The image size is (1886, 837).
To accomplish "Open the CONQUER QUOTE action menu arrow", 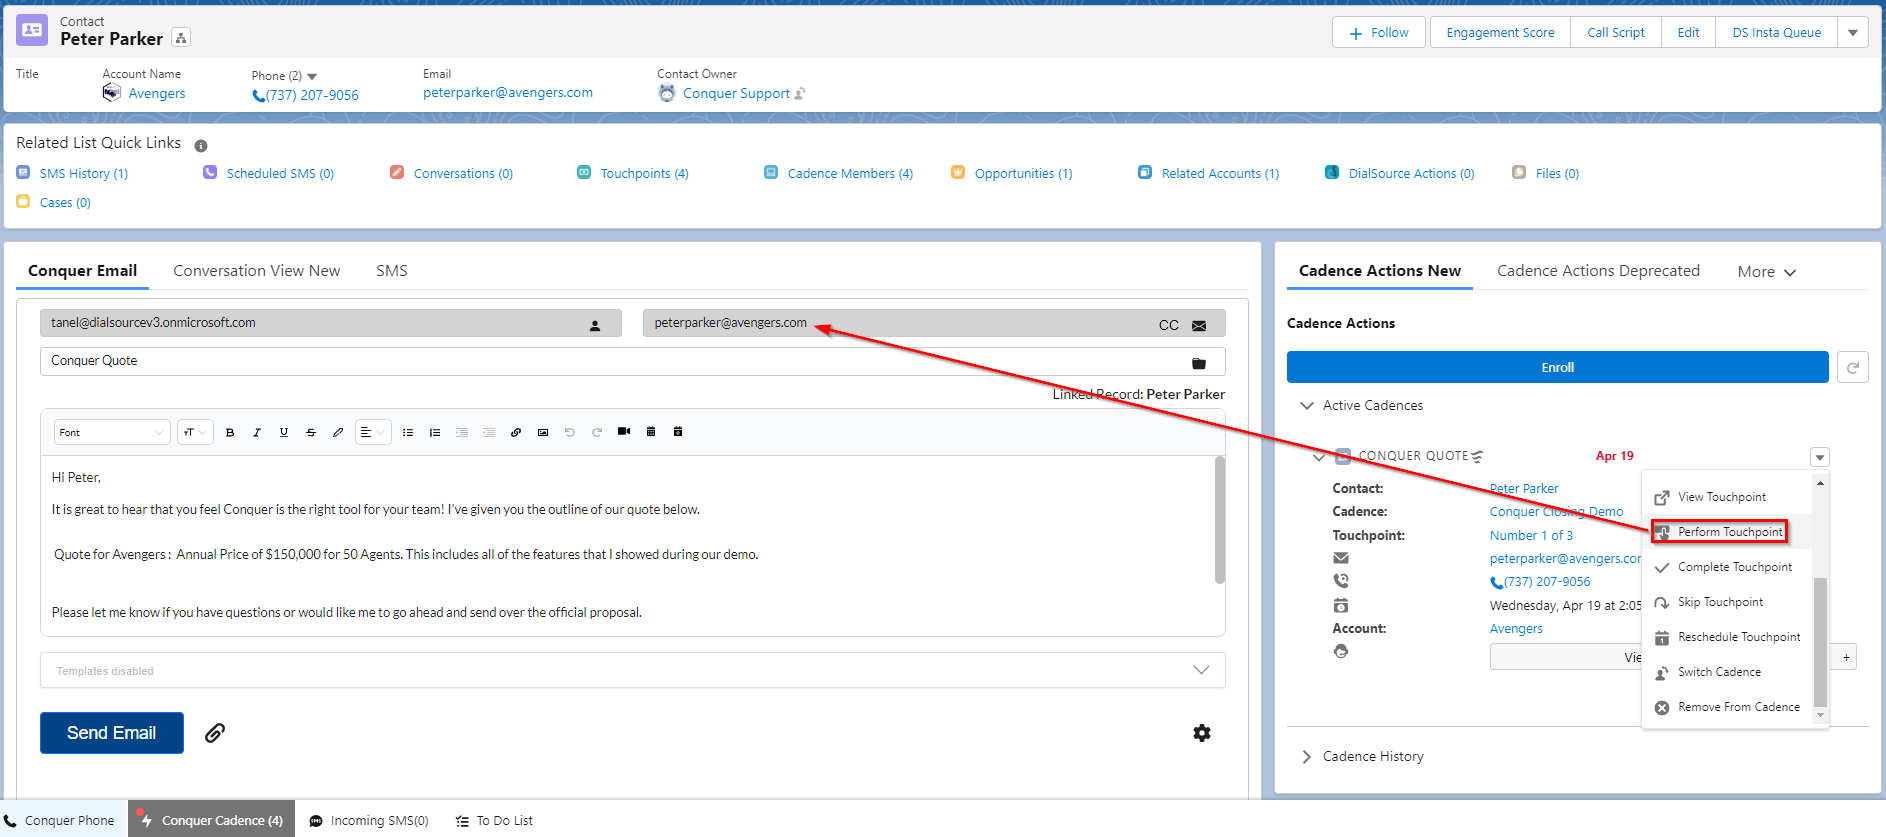I will 1820,457.
